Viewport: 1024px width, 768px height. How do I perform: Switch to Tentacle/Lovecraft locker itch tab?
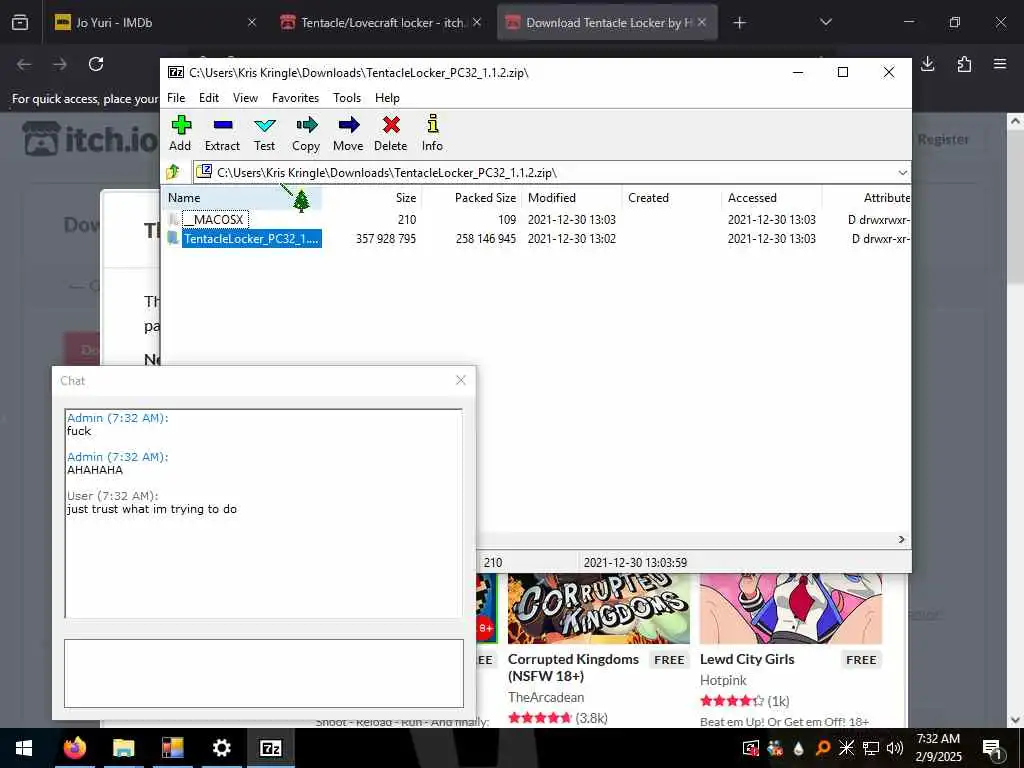(382, 23)
